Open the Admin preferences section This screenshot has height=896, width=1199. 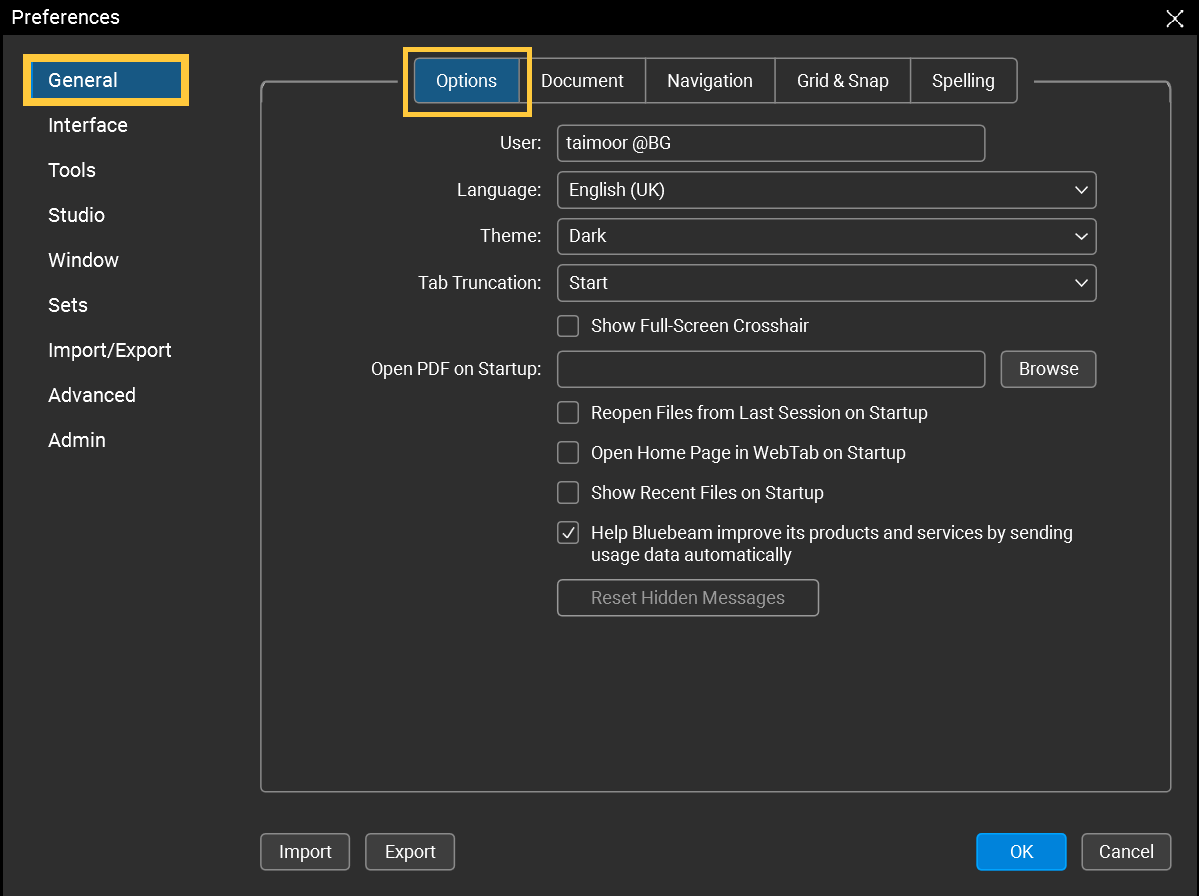pyautogui.click(x=76, y=440)
